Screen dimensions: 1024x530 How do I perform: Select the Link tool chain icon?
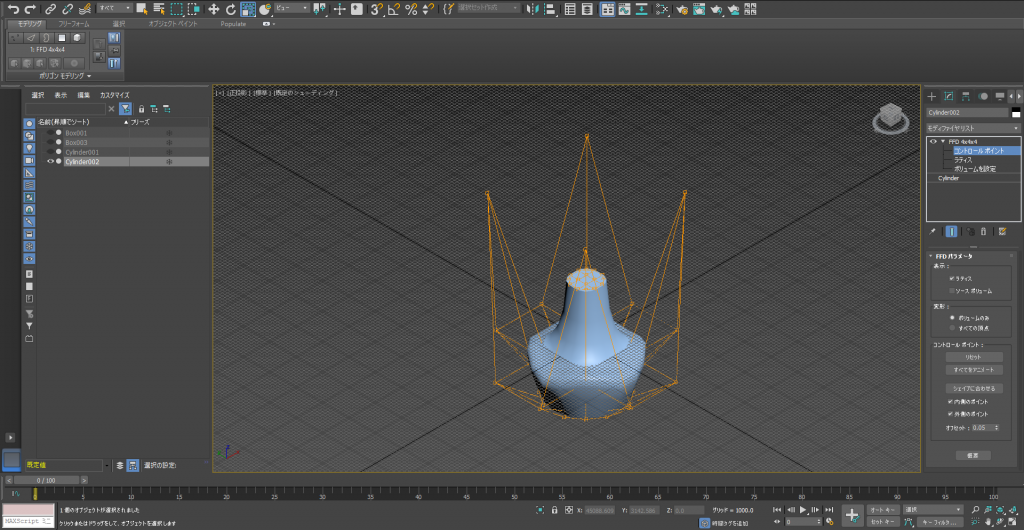tap(52, 9)
